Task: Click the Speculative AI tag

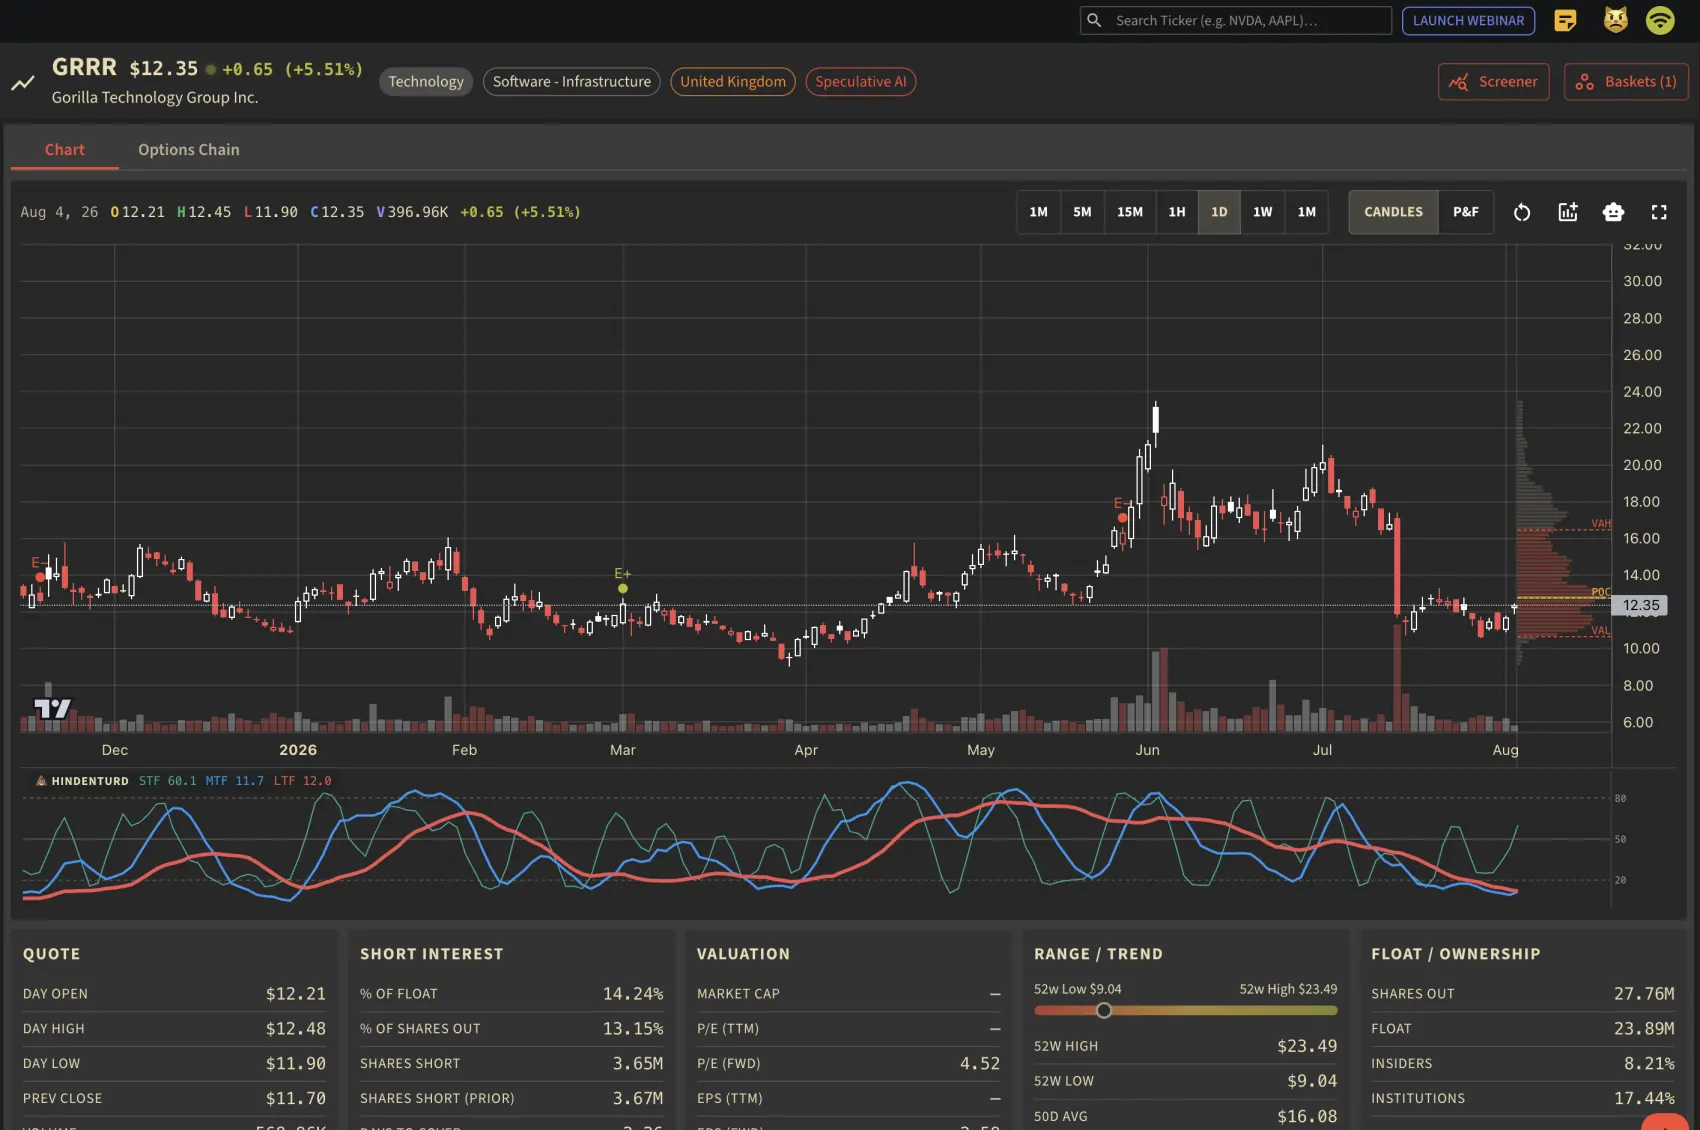Action: [860, 82]
